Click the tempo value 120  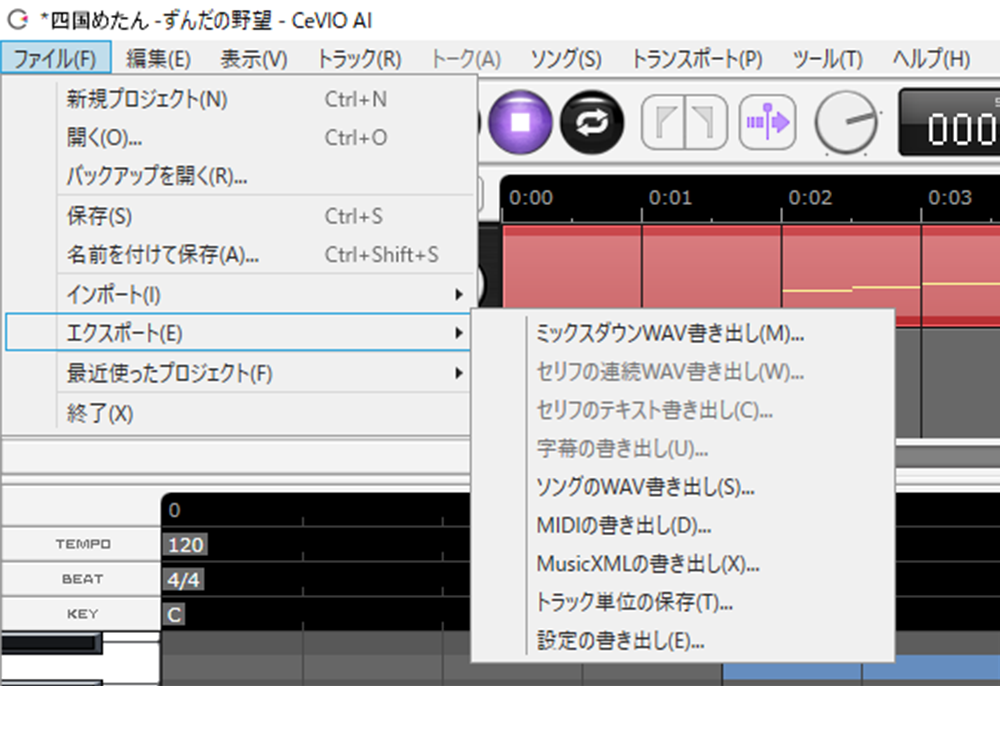186,544
